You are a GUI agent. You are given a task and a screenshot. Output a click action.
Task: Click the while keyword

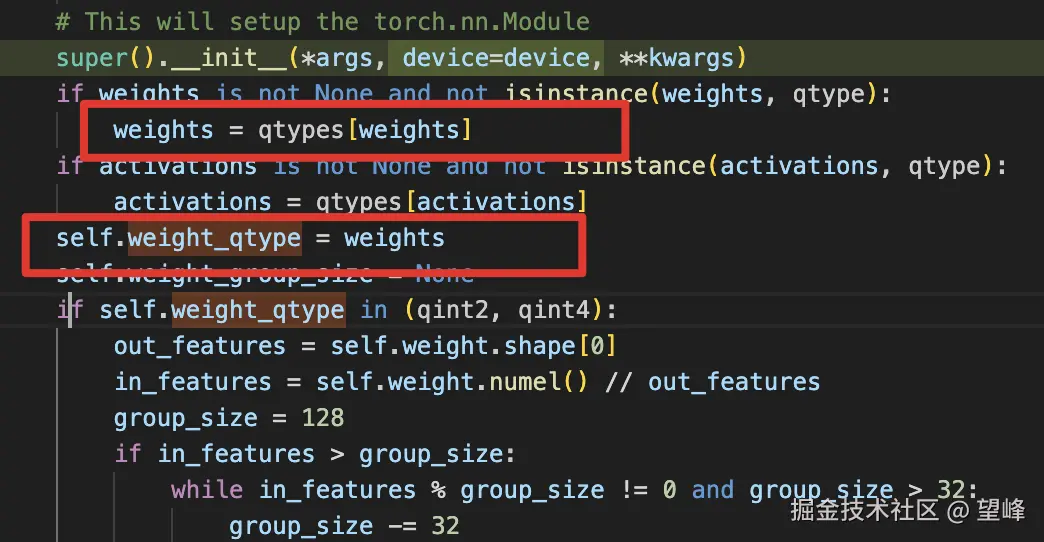(x=206, y=490)
